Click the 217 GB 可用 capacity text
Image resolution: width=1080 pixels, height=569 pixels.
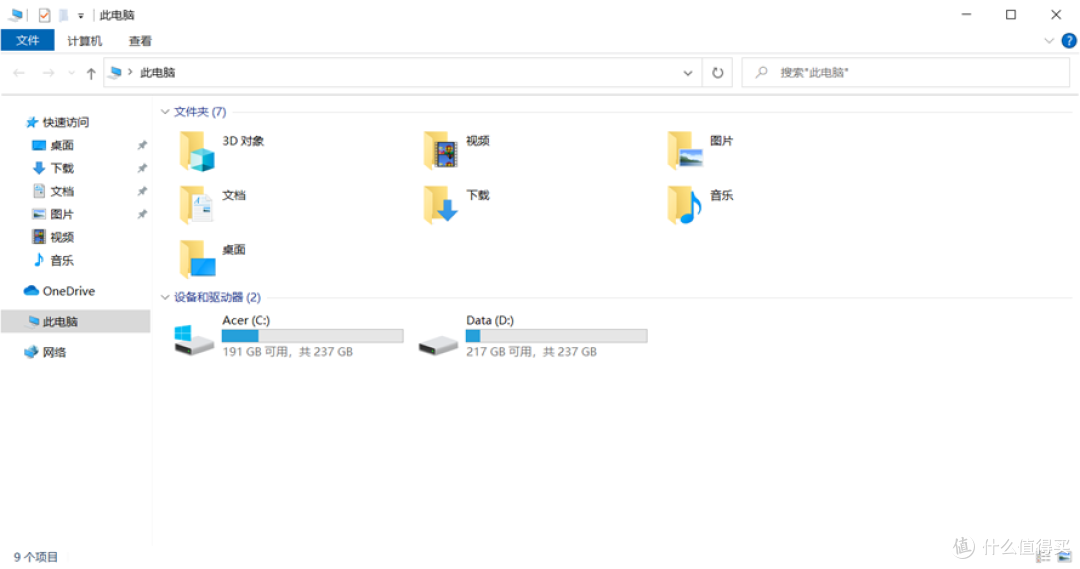(x=531, y=352)
